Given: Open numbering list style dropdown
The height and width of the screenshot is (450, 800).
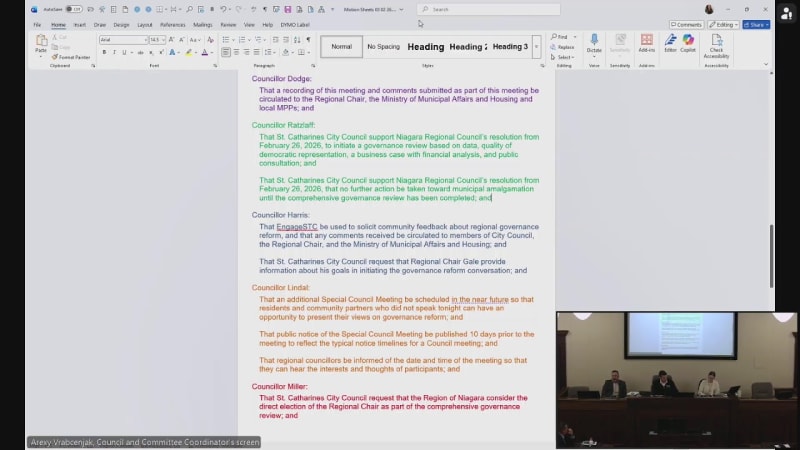Looking at the screenshot, I should point(249,40).
